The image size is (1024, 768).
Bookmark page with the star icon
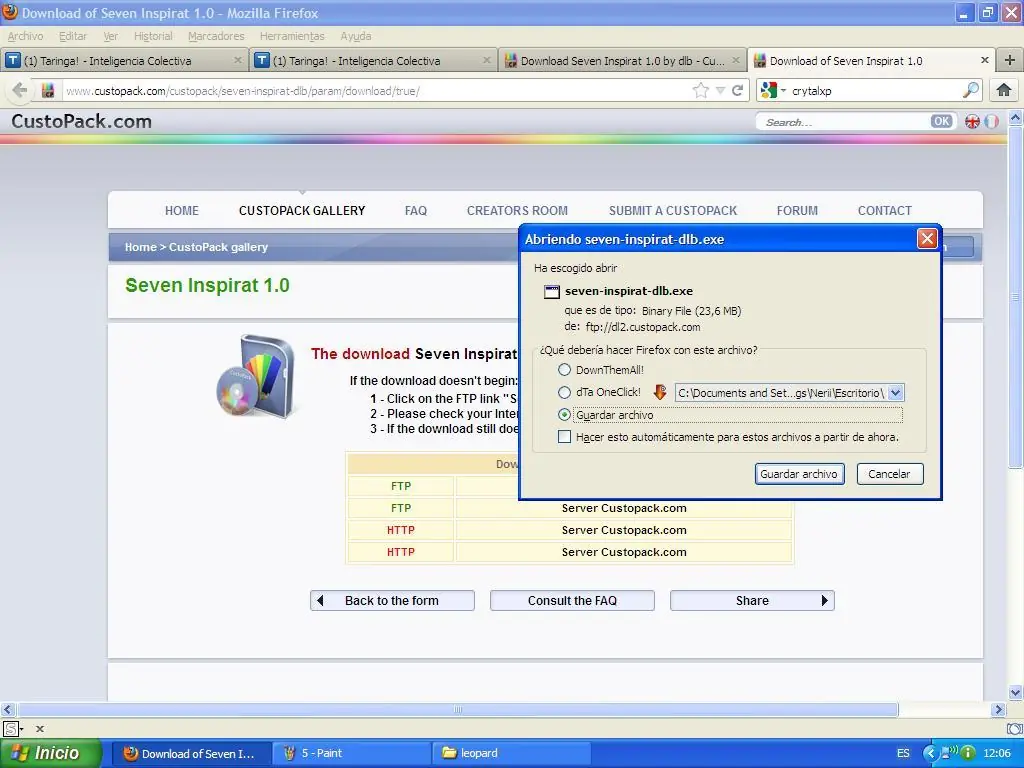pos(701,90)
